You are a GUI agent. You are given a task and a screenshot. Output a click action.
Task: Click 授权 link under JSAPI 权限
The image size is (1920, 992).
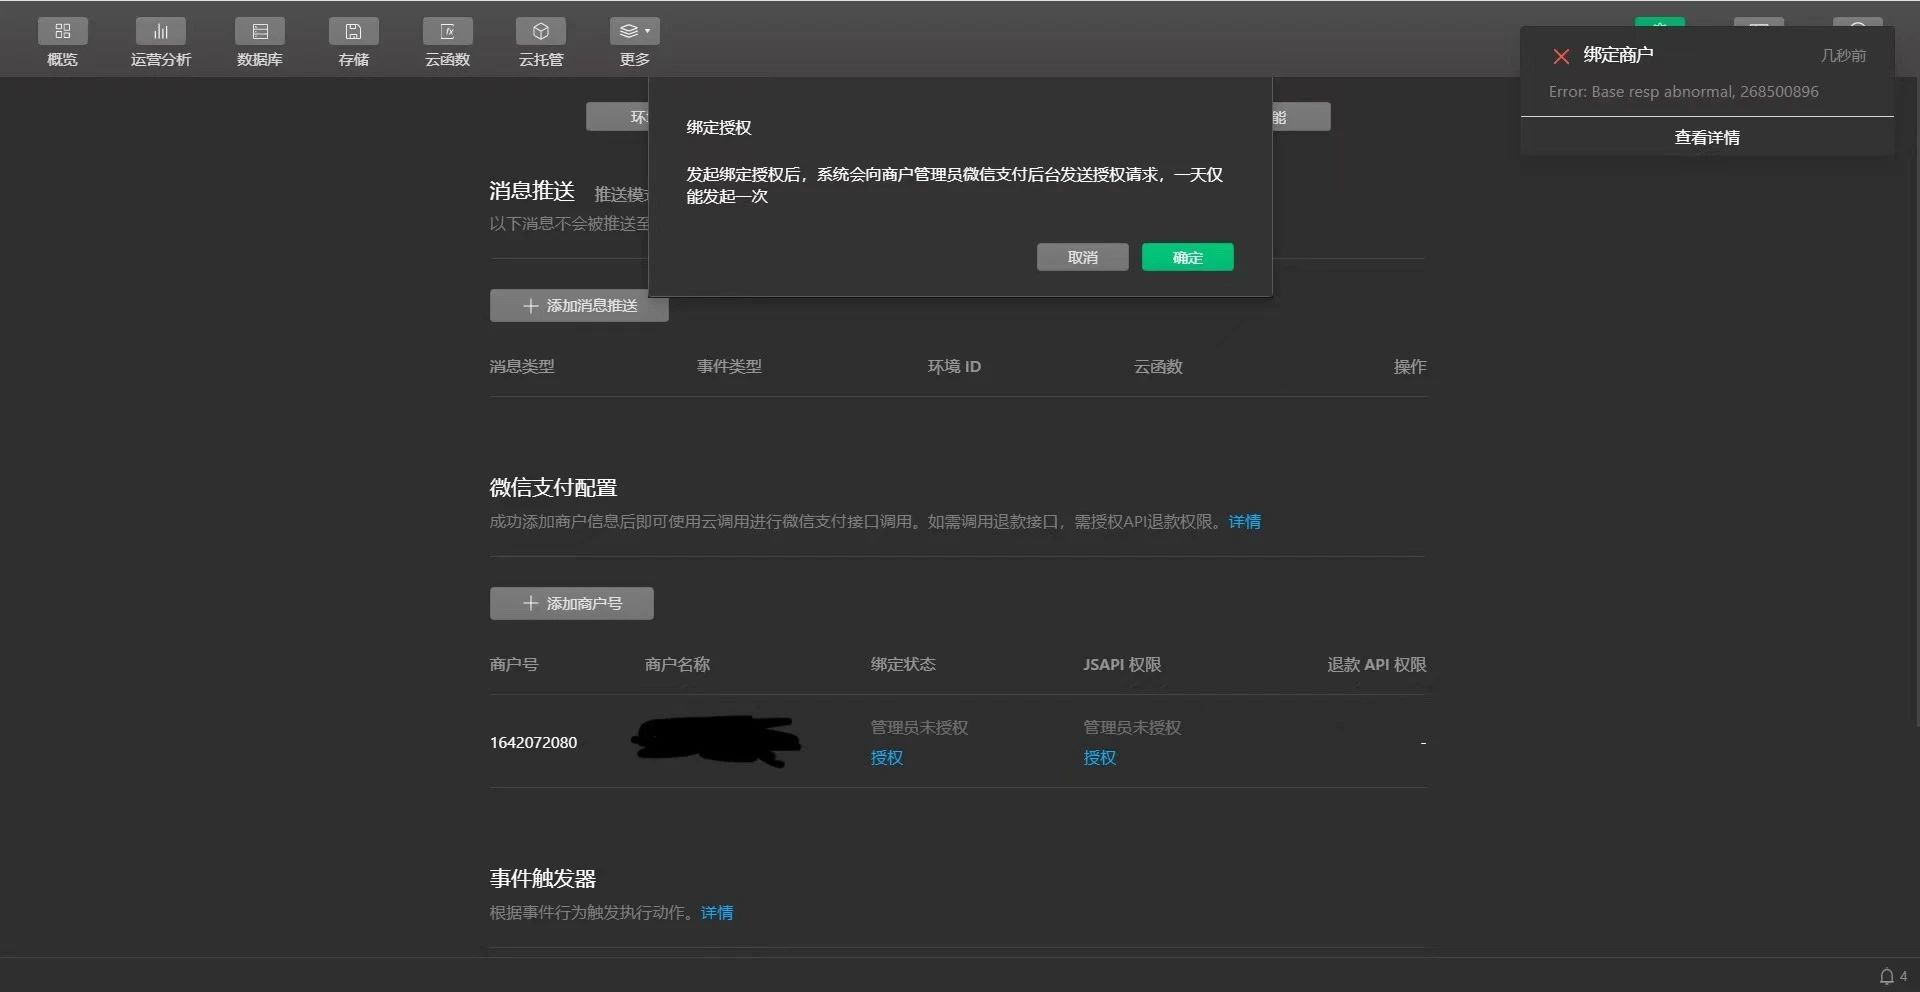(x=1099, y=757)
